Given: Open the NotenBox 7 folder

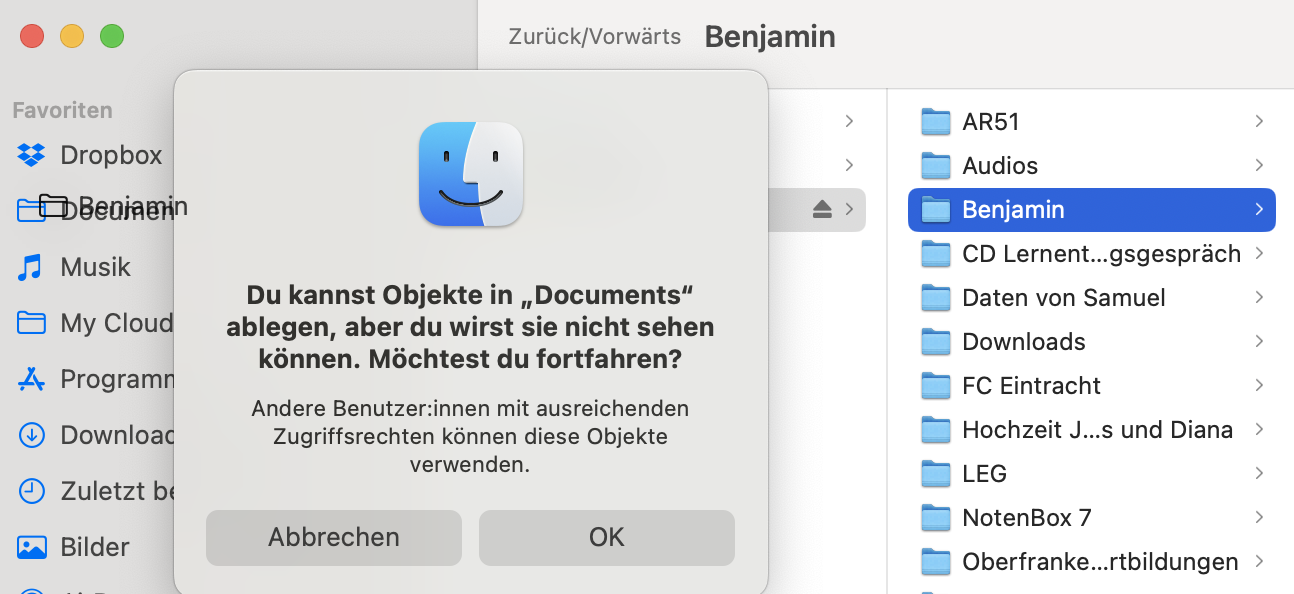Looking at the screenshot, I should click(1026, 518).
